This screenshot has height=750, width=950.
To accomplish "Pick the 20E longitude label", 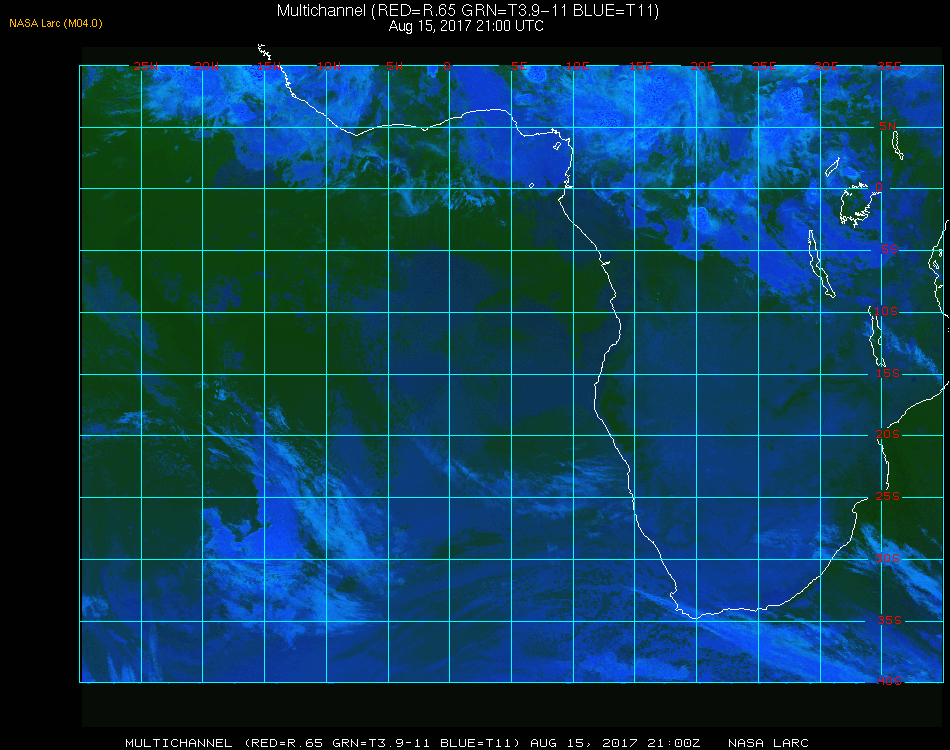I will (x=703, y=66).
